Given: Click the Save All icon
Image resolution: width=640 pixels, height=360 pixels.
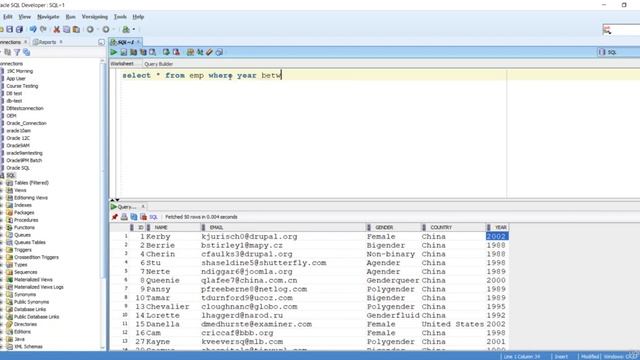Looking at the screenshot, I should point(19,29).
